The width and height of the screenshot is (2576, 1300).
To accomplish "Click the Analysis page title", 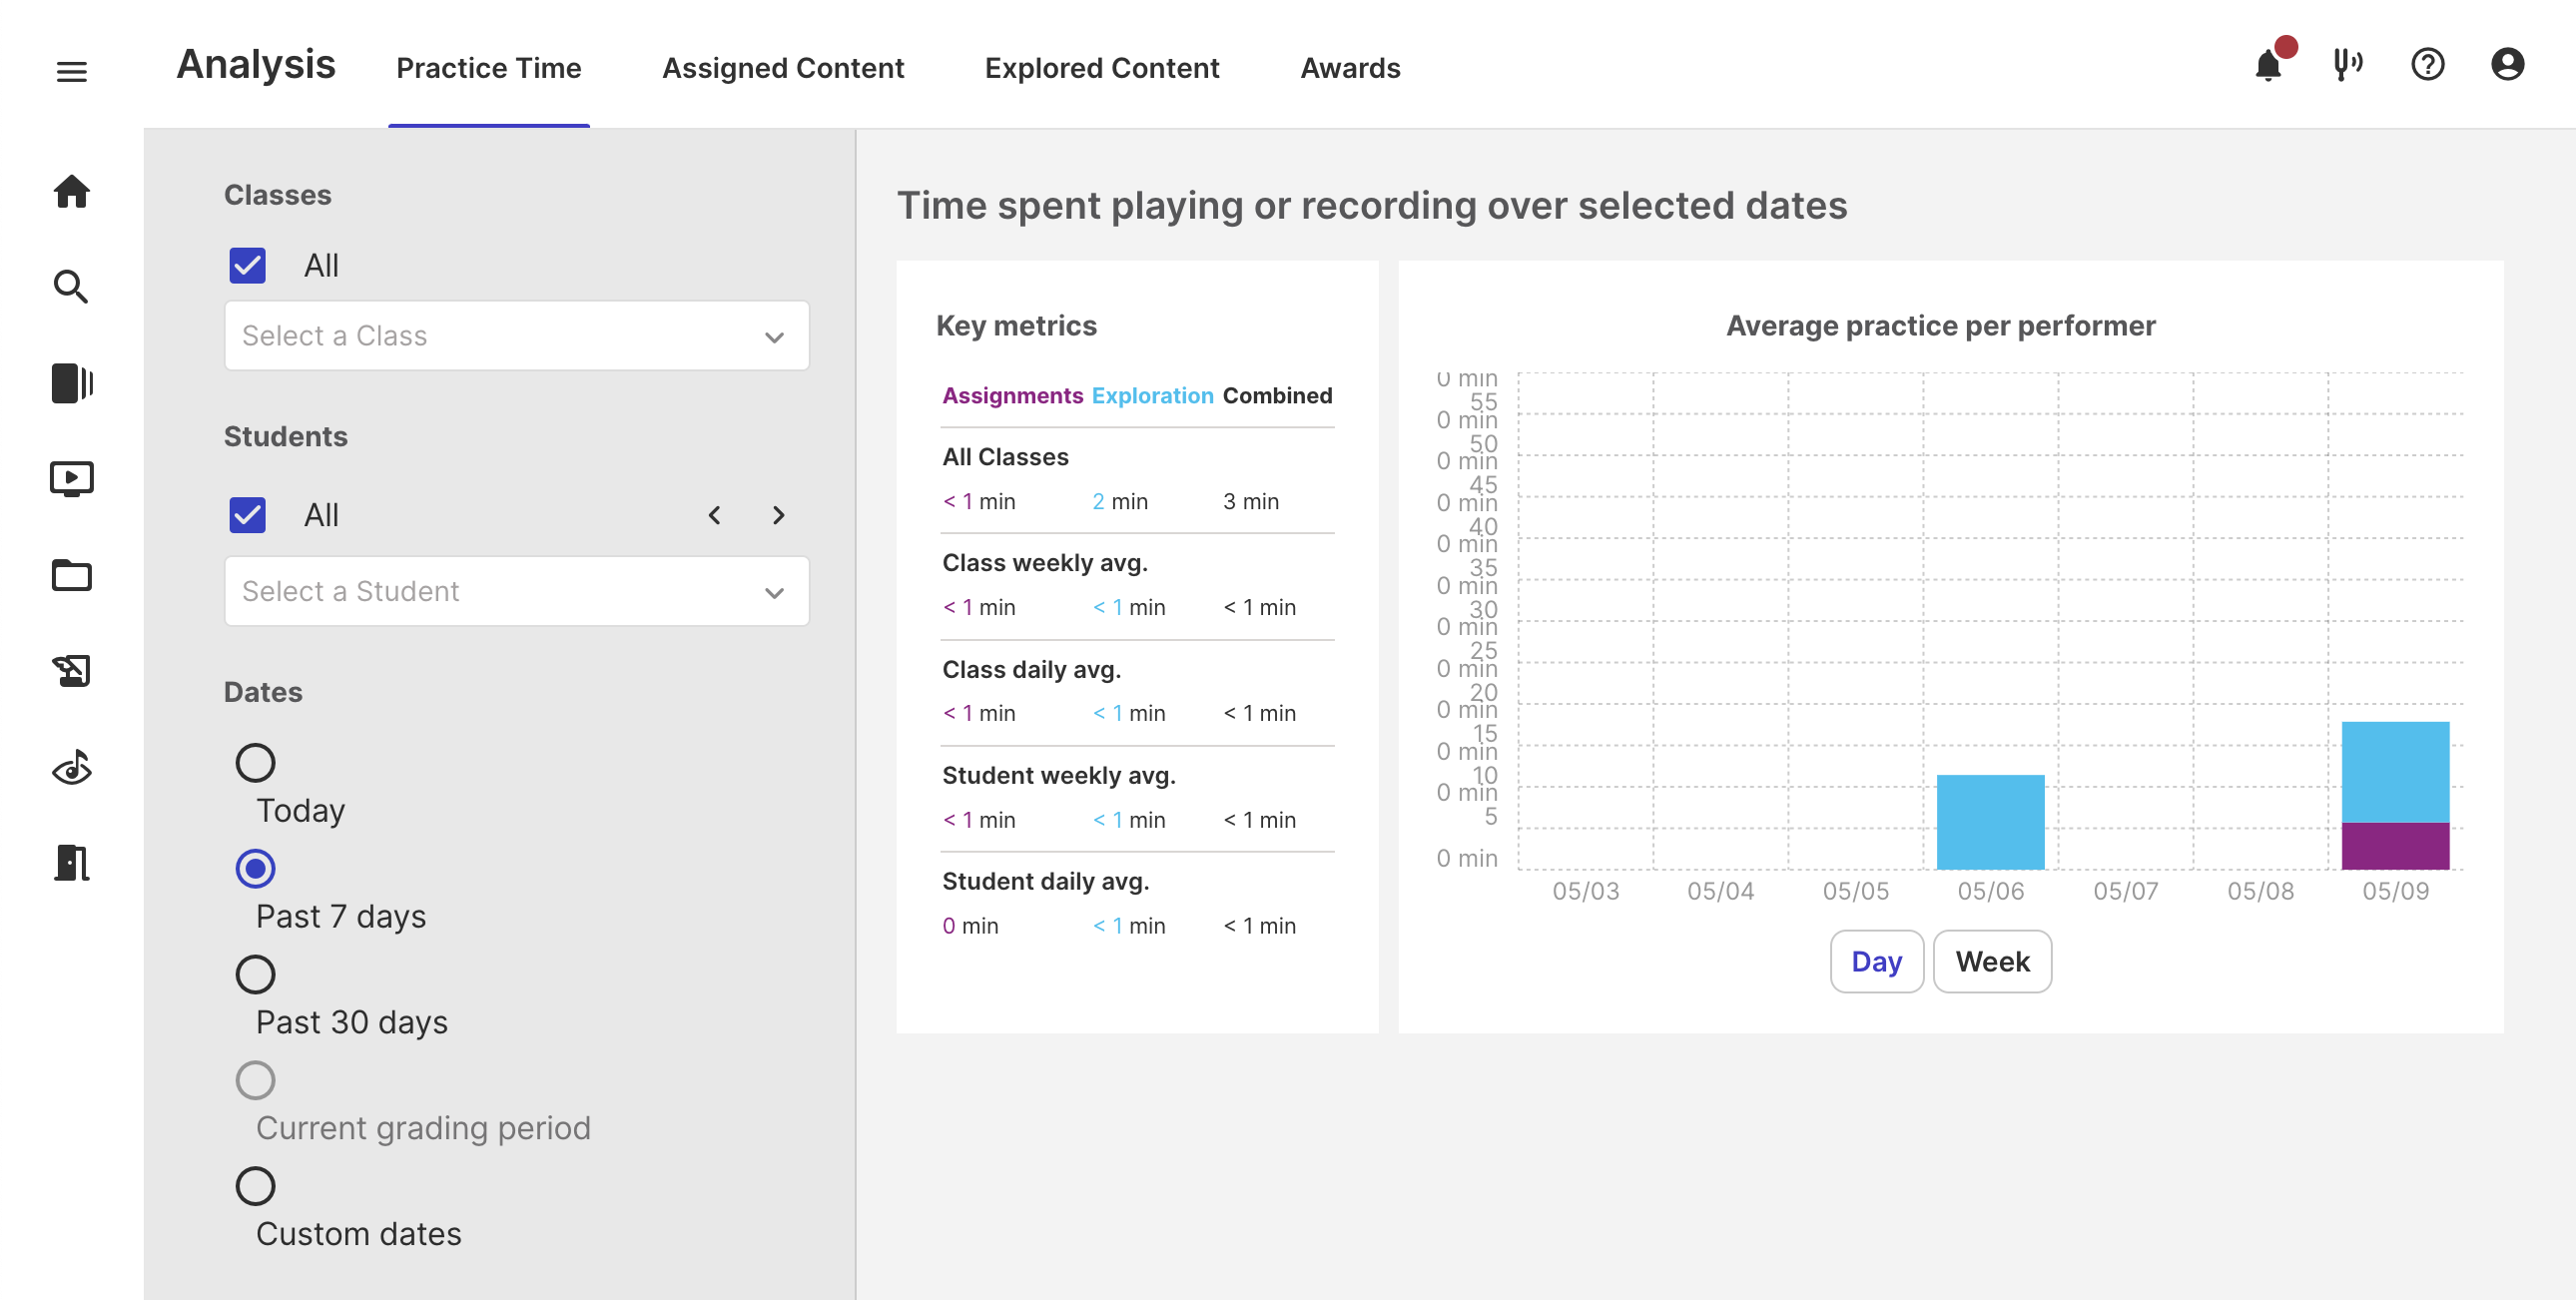I will click(256, 65).
